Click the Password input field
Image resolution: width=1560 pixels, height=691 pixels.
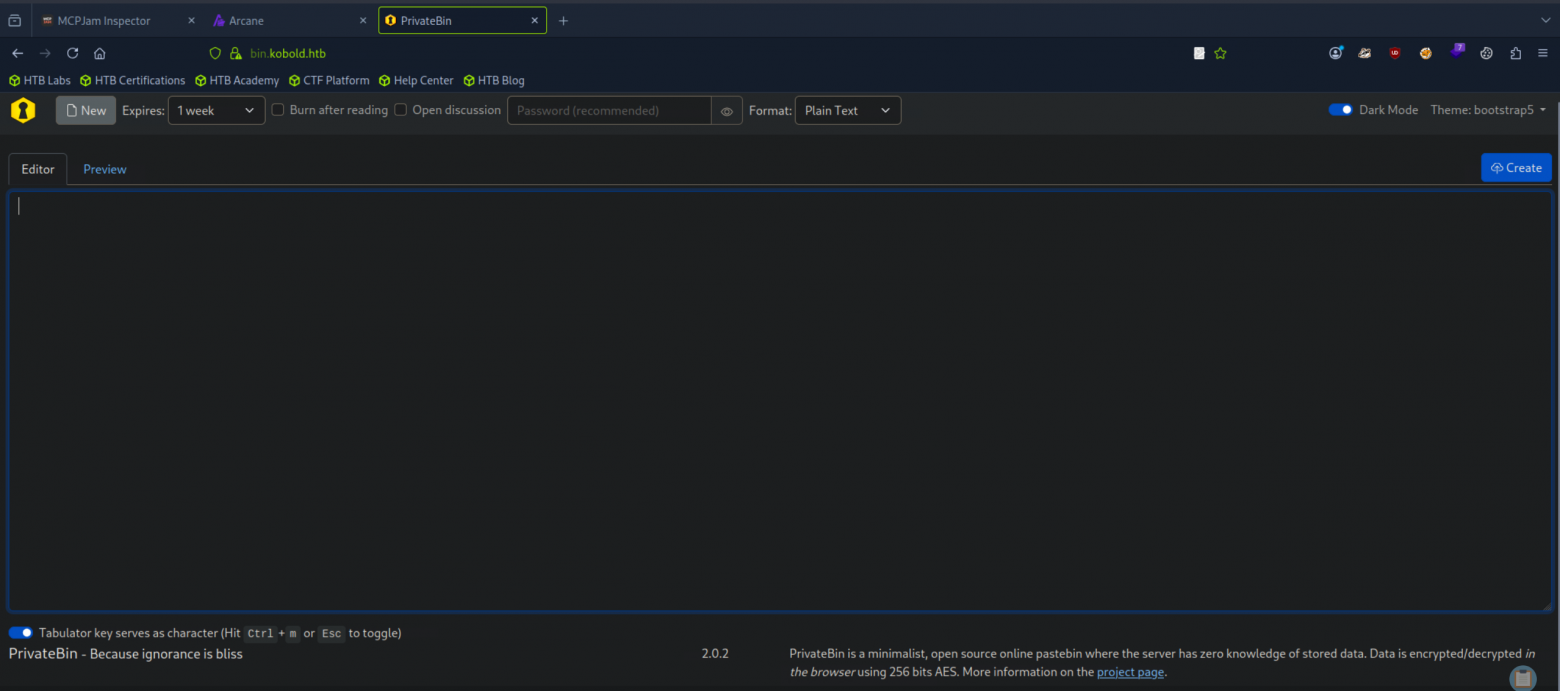pyautogui.click(x=608, y=110)
